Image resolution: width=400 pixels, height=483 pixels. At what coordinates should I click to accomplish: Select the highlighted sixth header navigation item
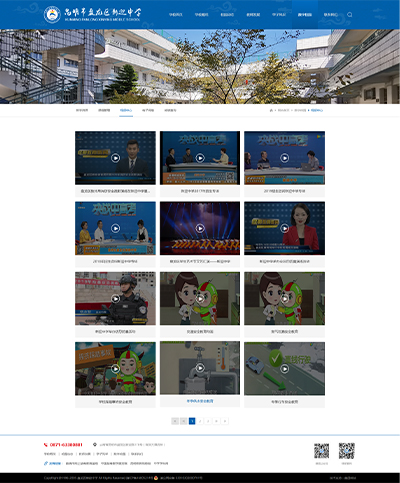pos(305,15)
